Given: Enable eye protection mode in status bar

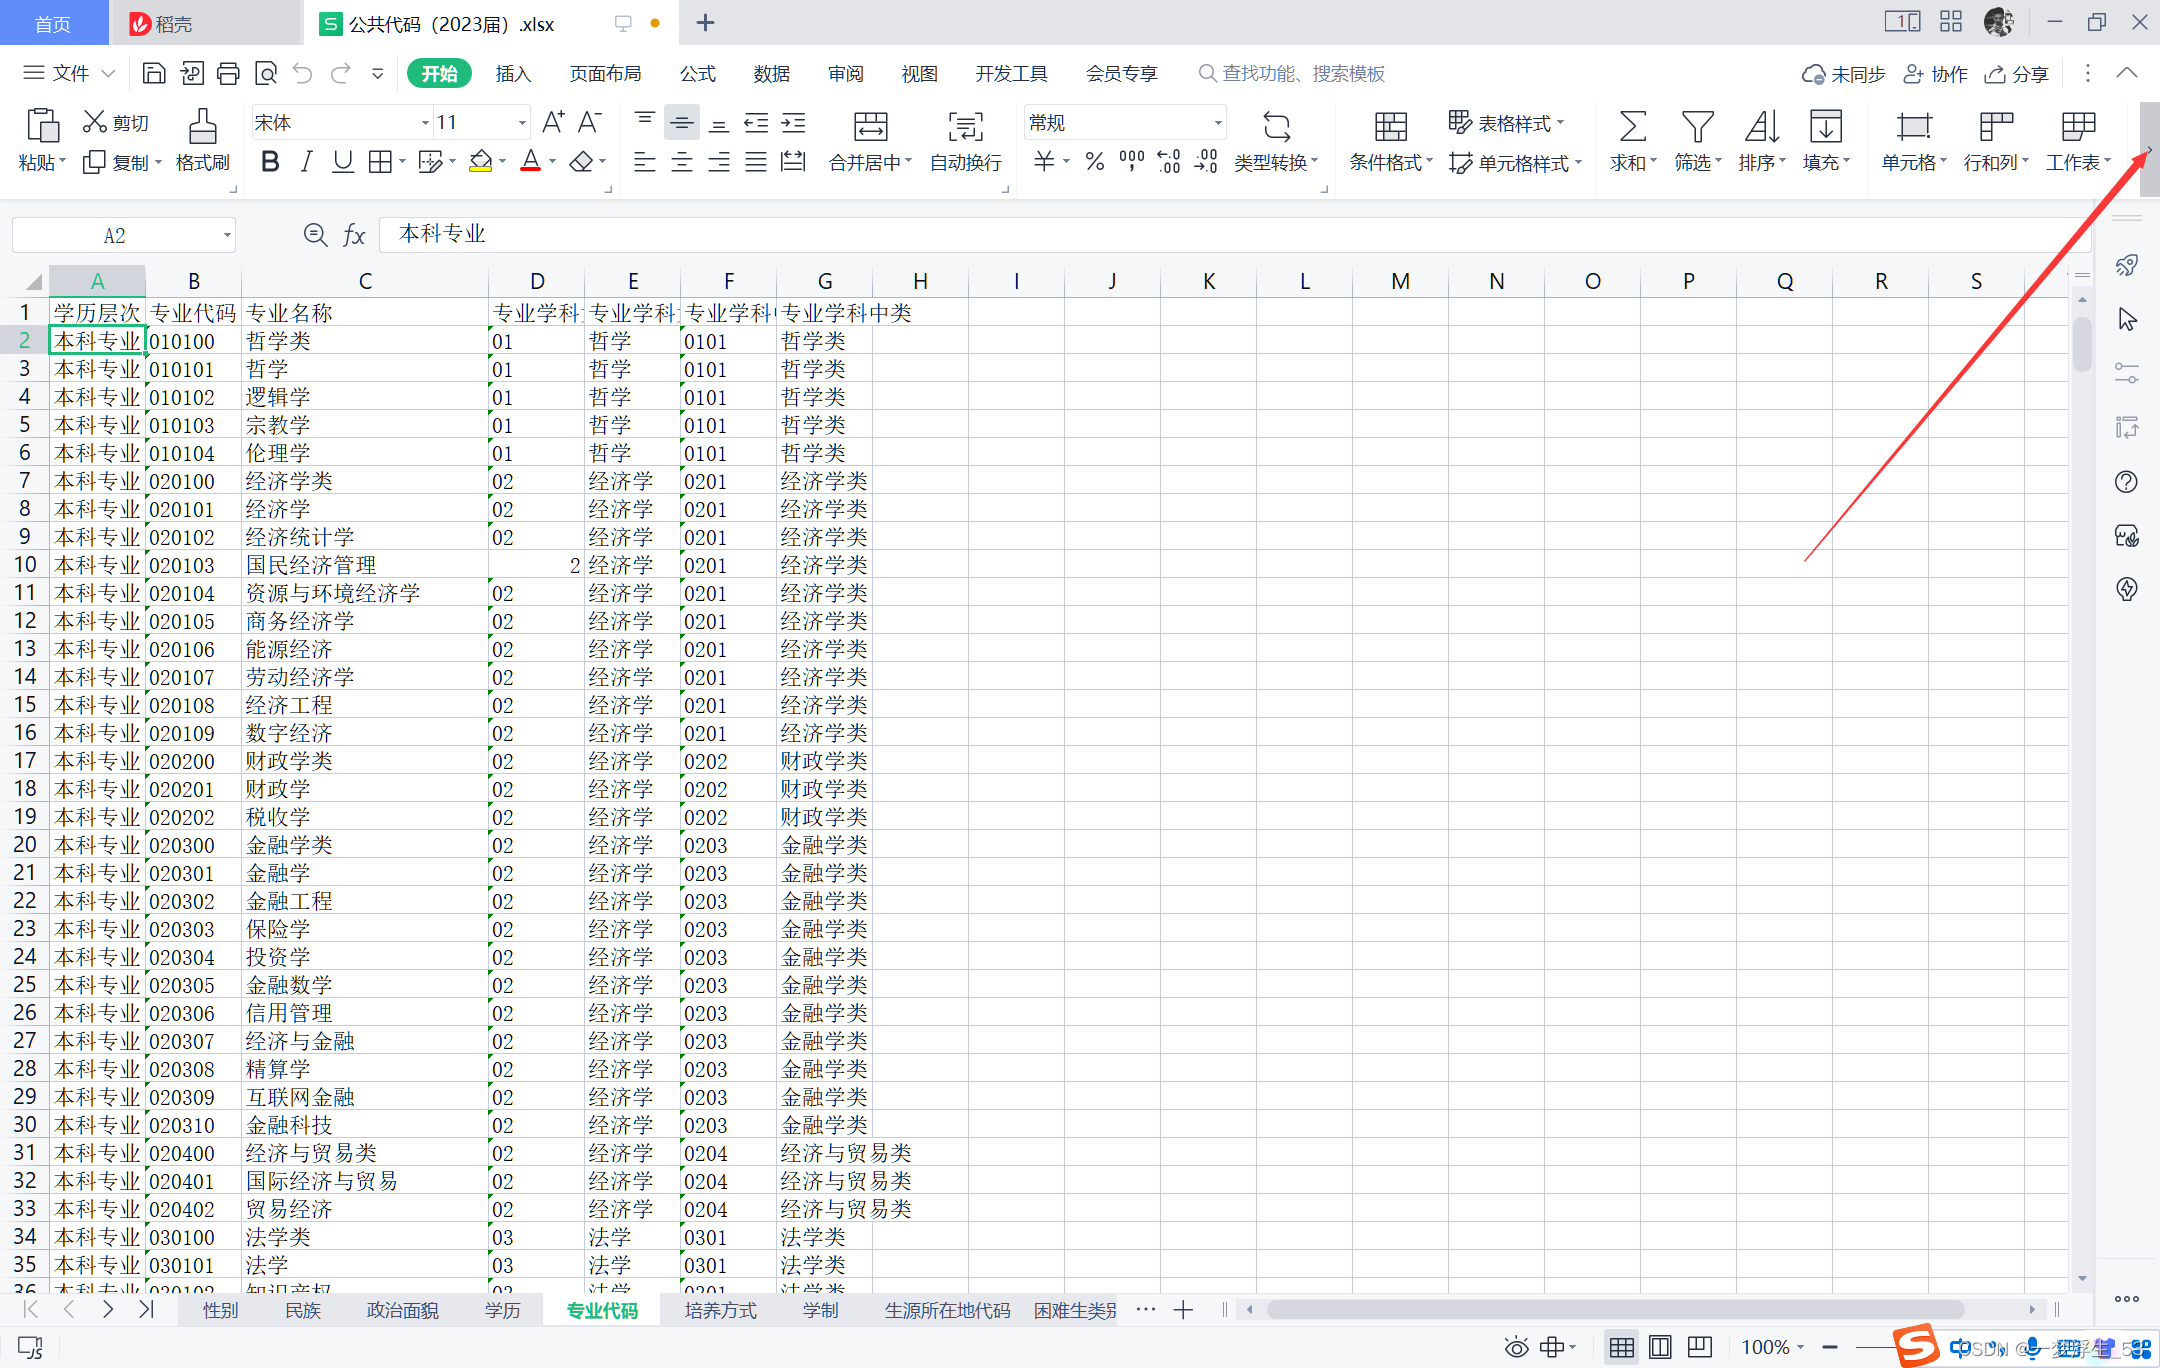Looking at the screenshot, I should (x=1517, y=1347).
